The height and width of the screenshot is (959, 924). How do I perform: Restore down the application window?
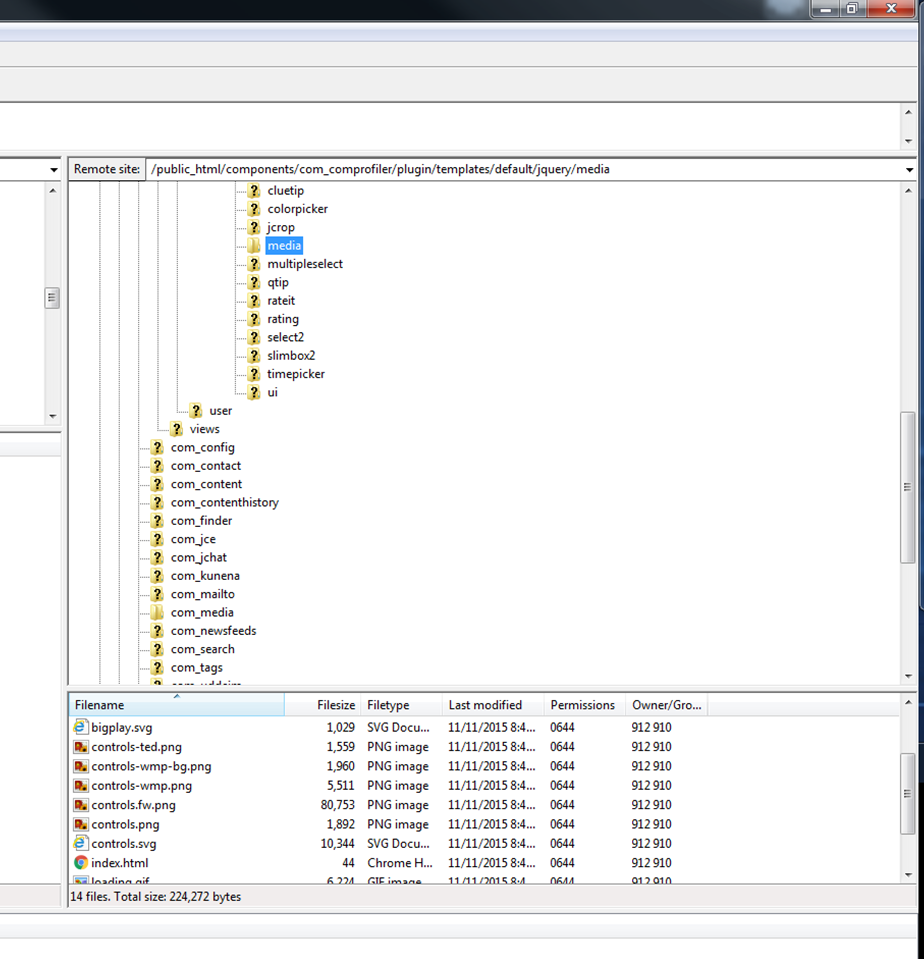tap(852, 9)
